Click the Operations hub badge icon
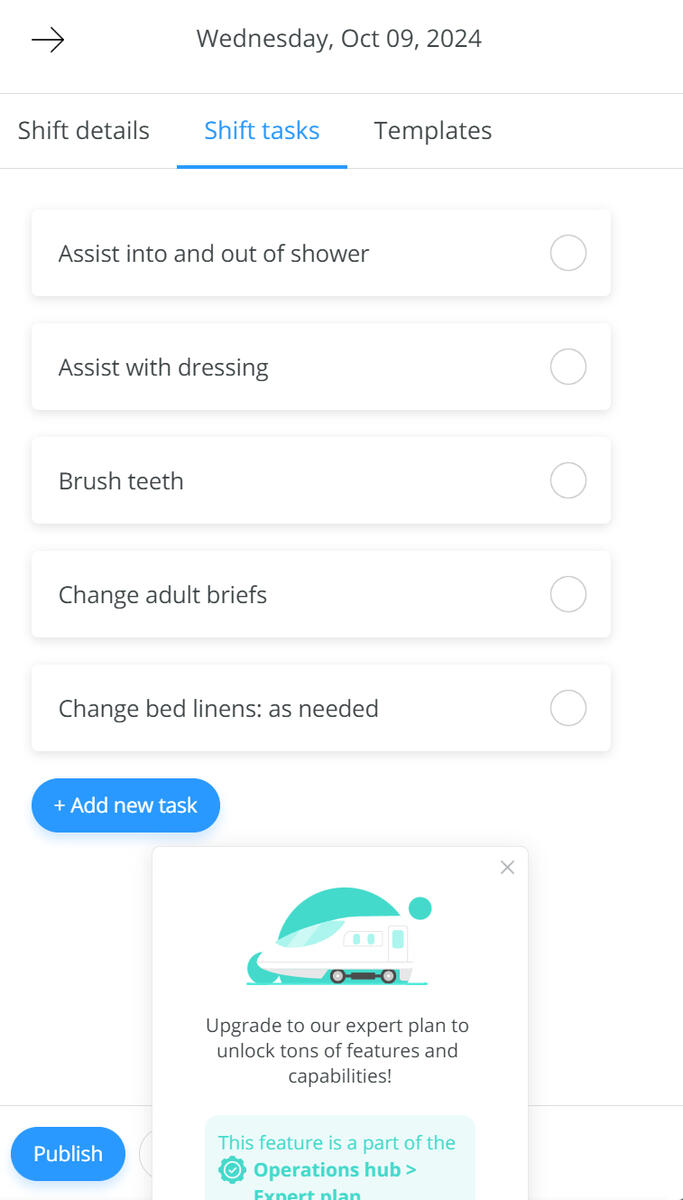The width and height of the screenshot is (683, 1200). pos(231,1169)
